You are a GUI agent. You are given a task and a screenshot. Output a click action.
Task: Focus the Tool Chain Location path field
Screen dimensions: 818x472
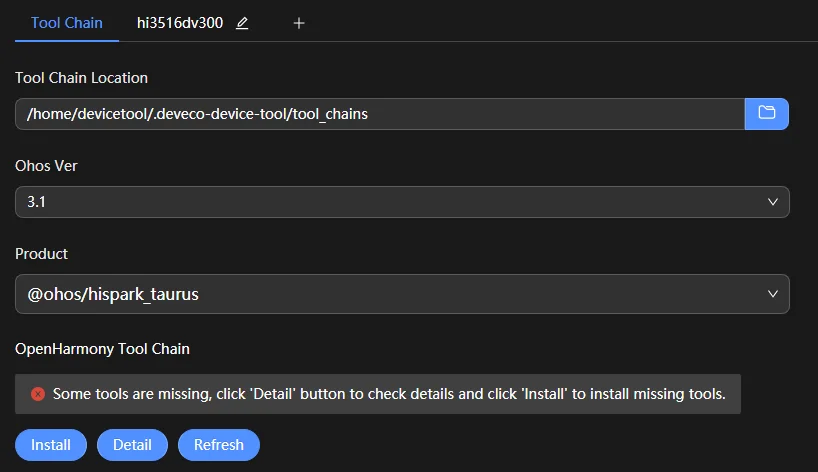(380, 114)
